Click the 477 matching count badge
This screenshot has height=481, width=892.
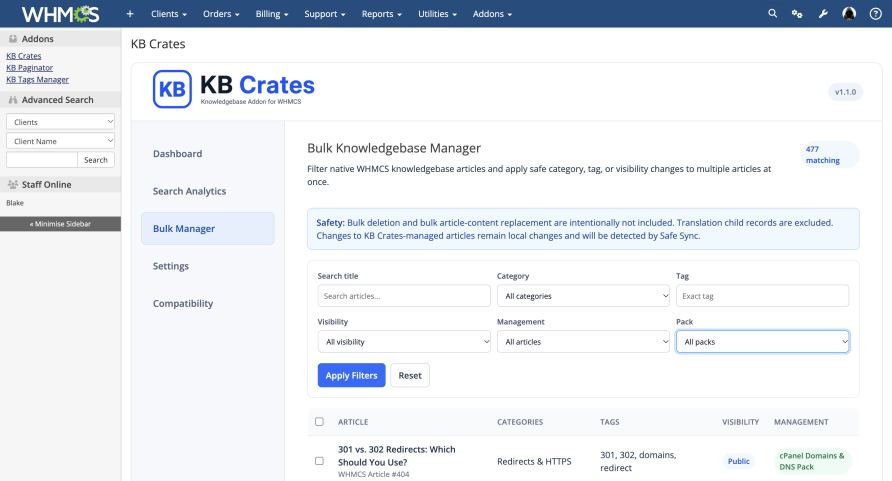pyautogui.click(x=828, y=155)
